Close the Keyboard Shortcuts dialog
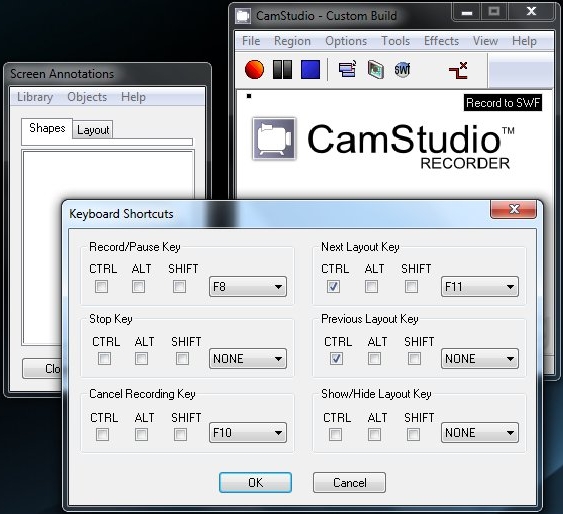Viewport: 563px width, 514px height. 513,209
